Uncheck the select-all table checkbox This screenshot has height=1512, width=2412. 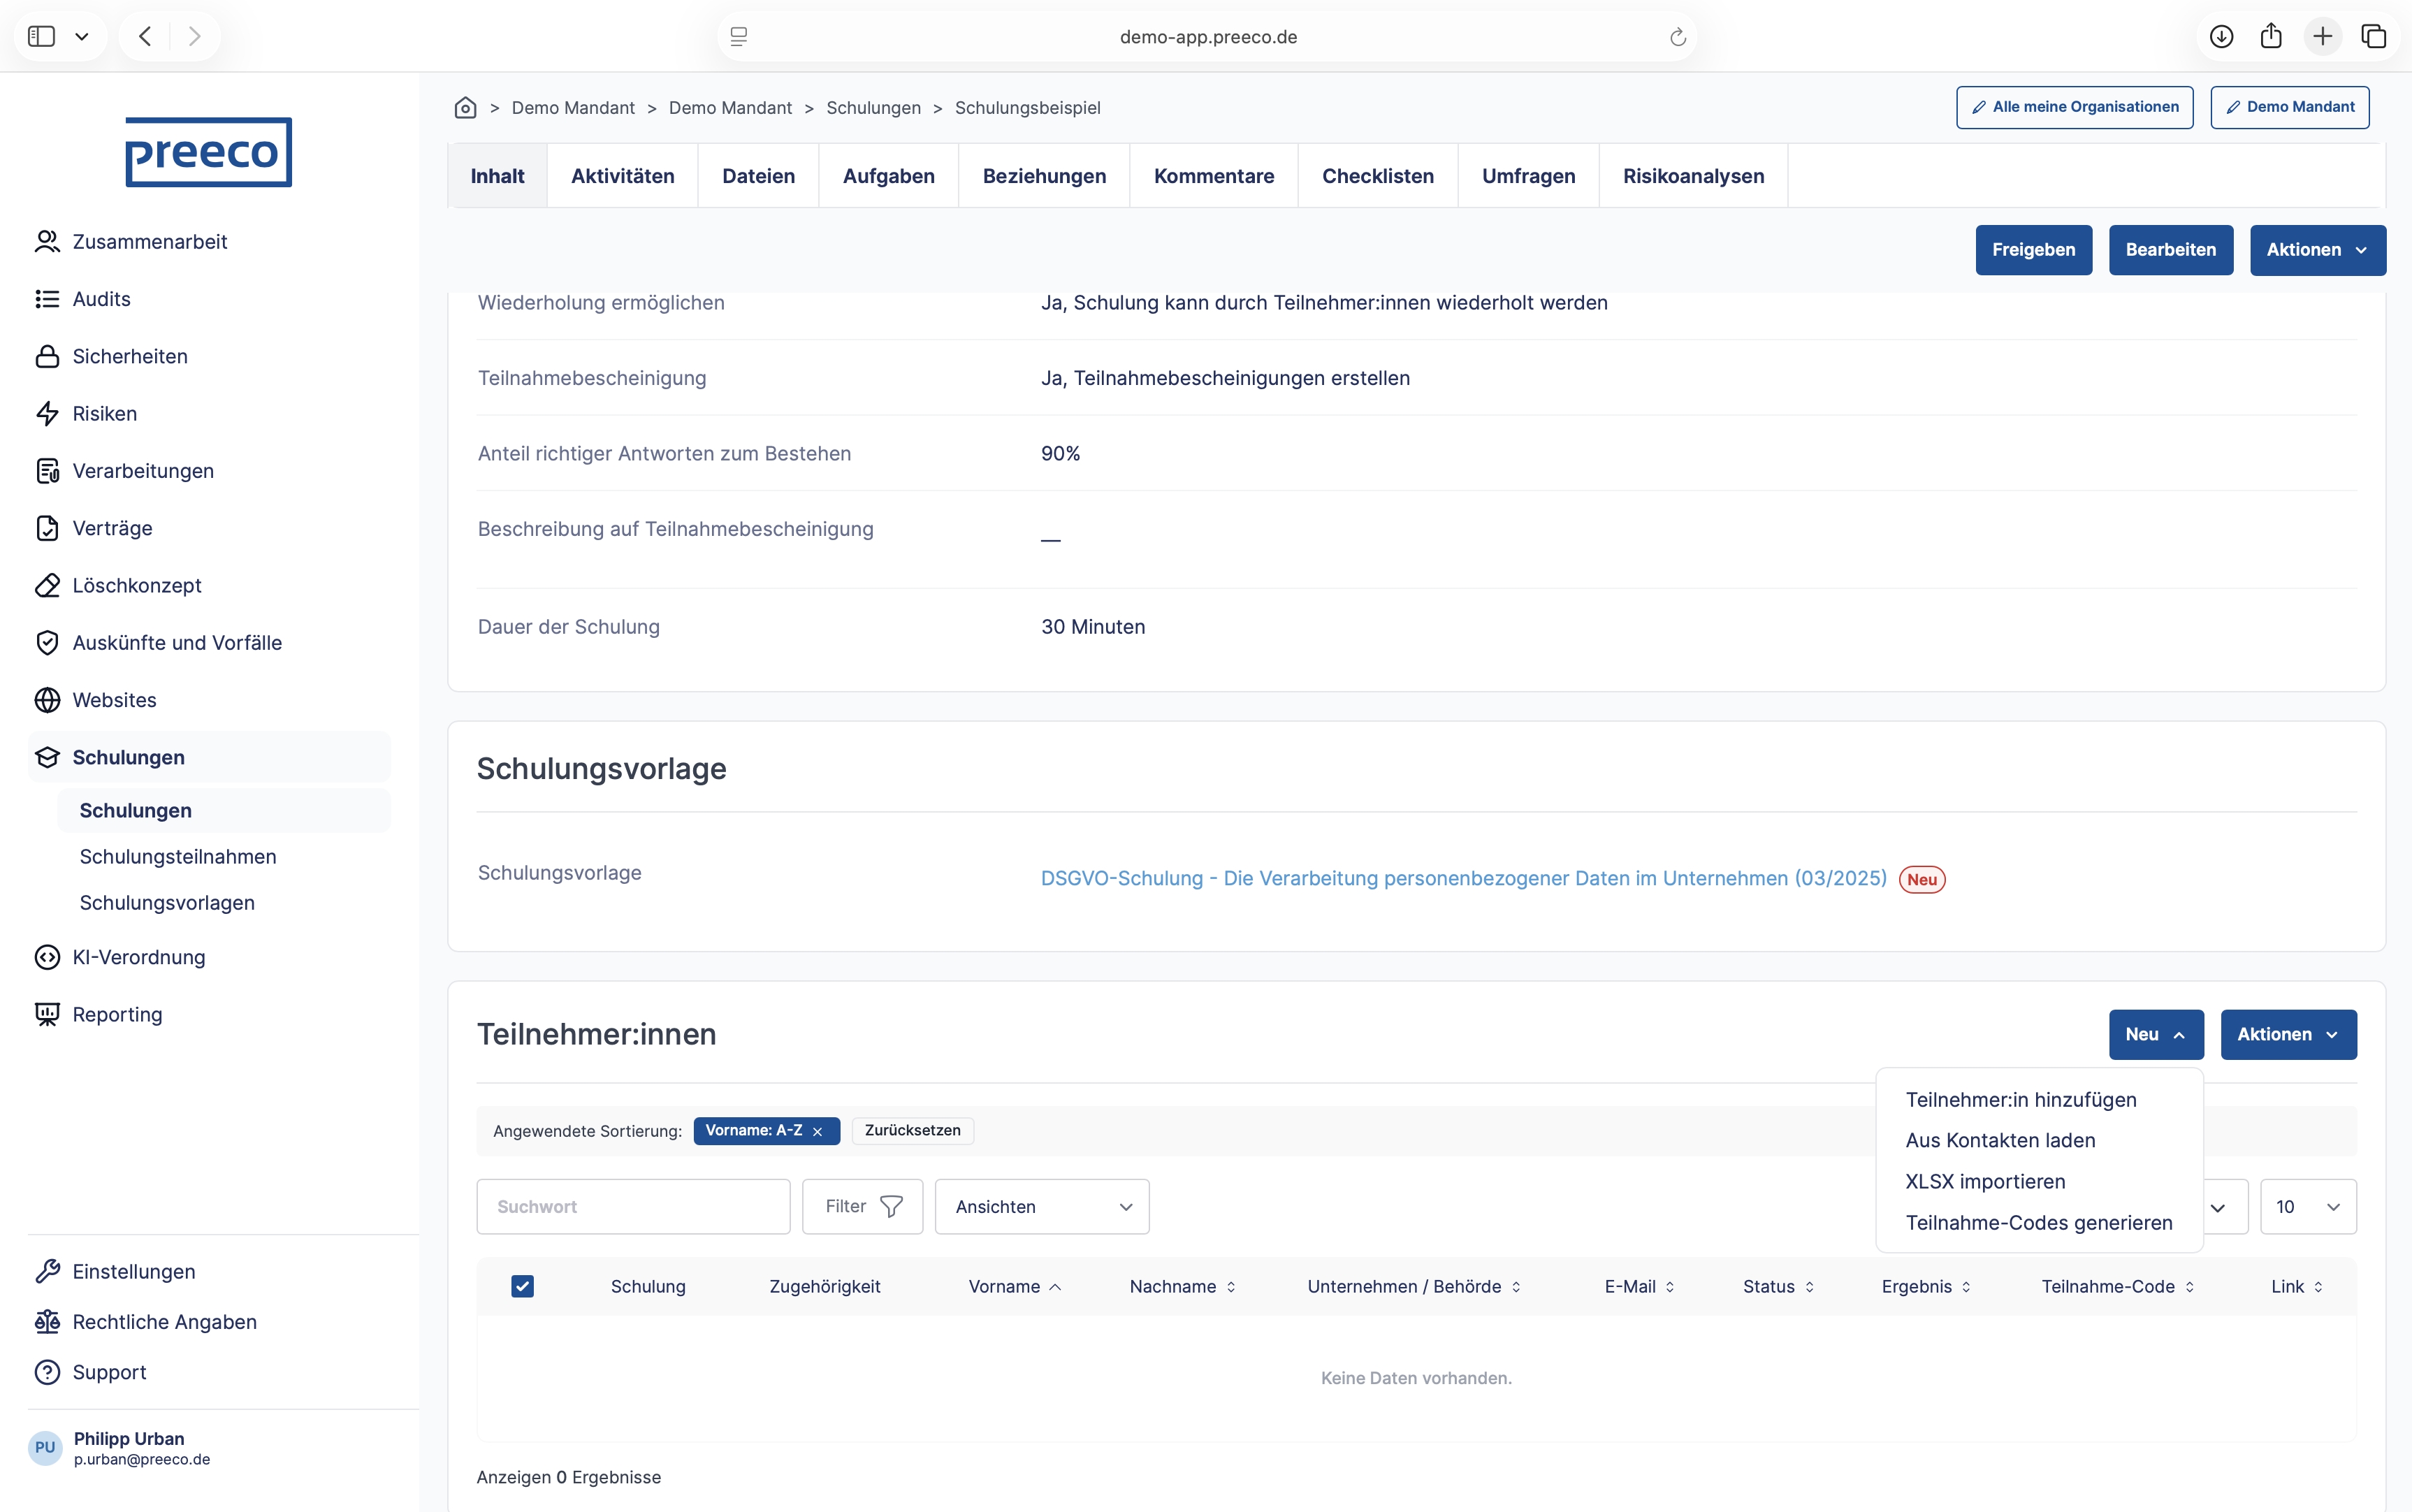click(522, 1286)
